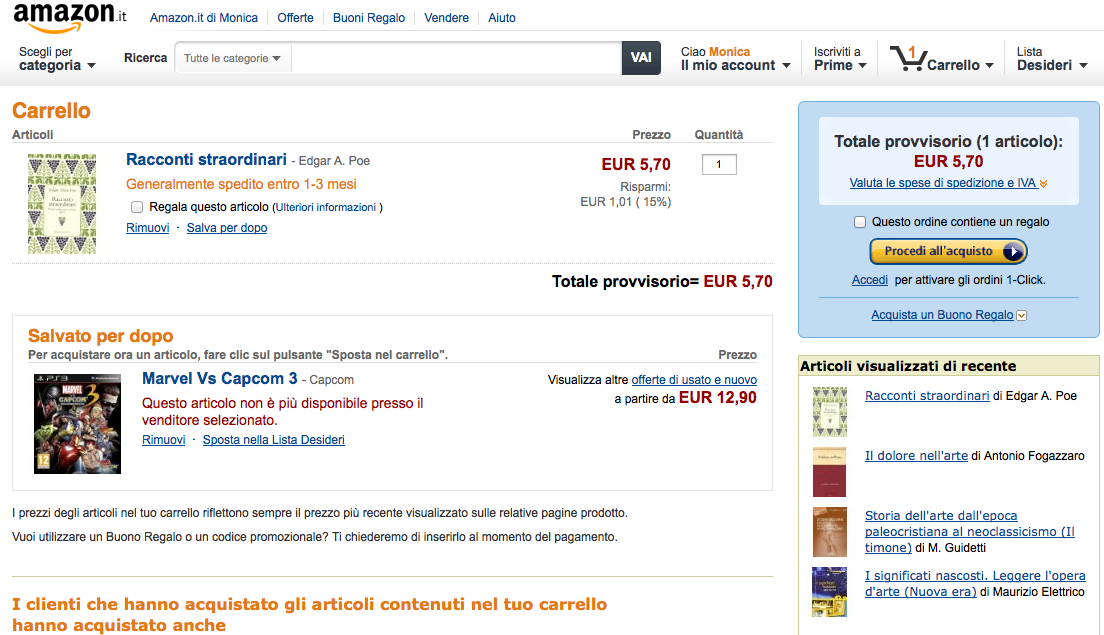Check Questo ordine contiene un regalo
The height and width of the screenshot is (635, 1104).
point(860,222)
